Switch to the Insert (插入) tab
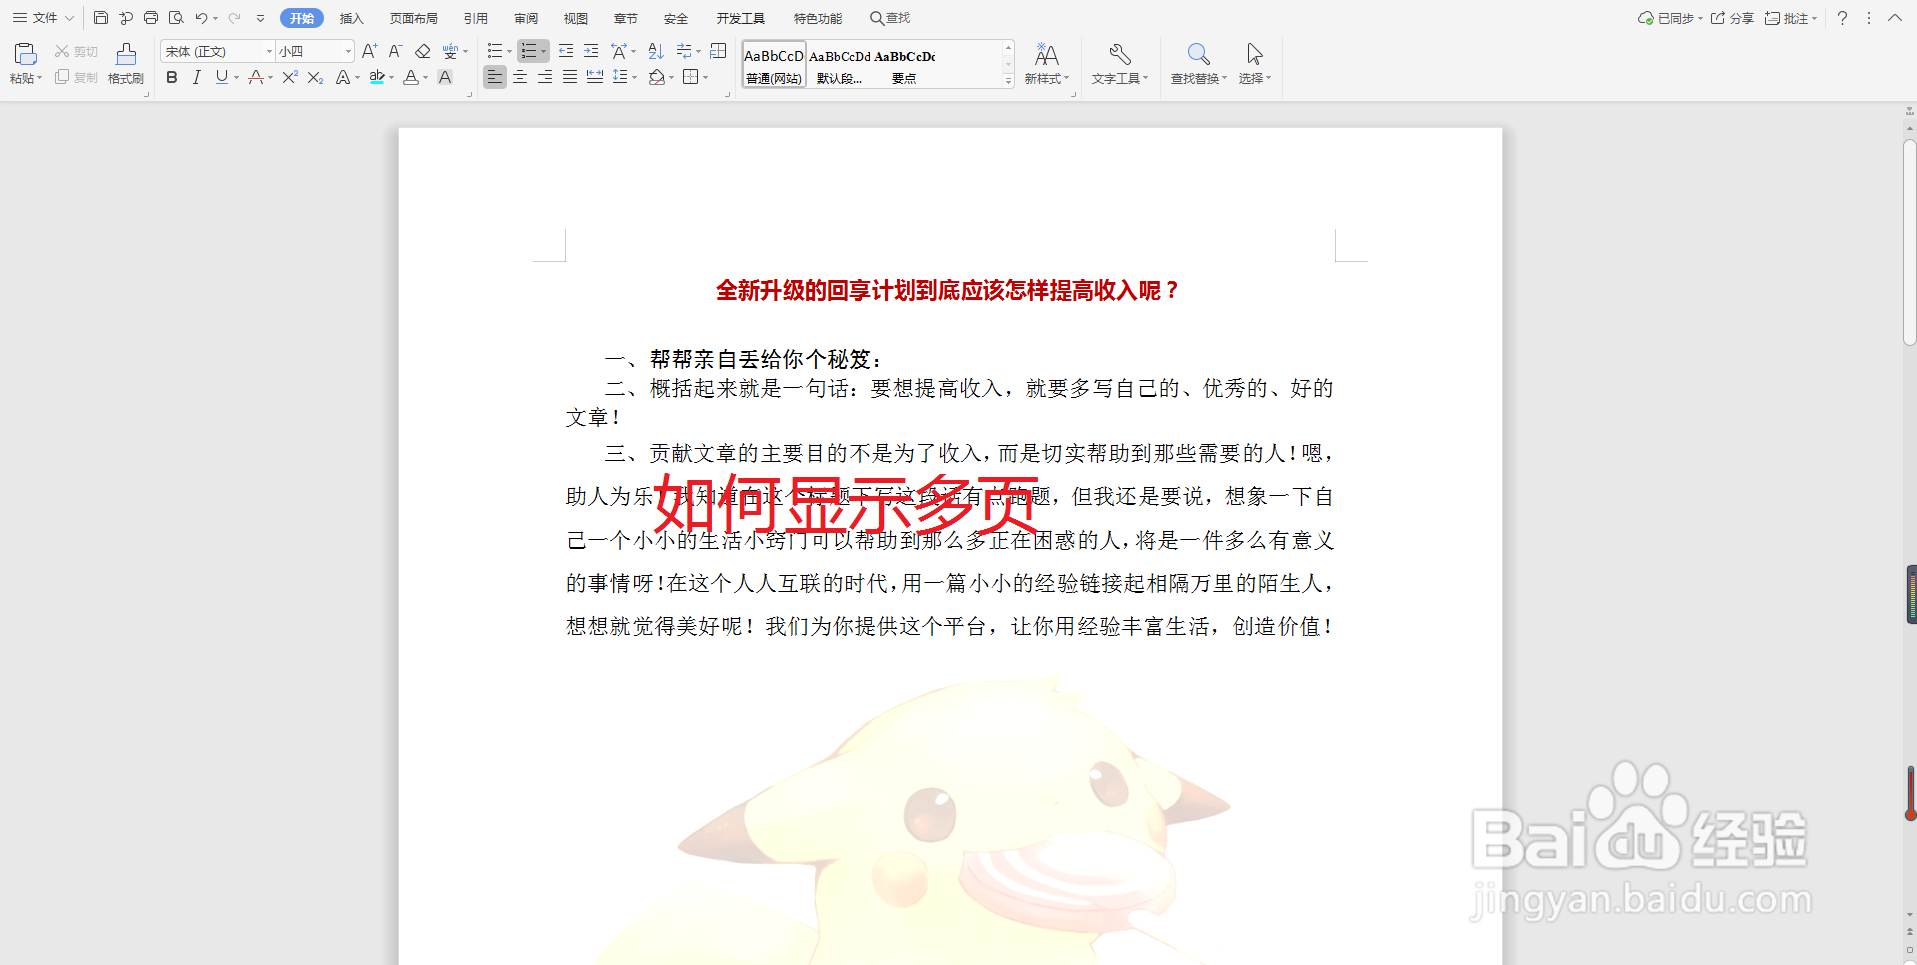 [x=351, y=18]
